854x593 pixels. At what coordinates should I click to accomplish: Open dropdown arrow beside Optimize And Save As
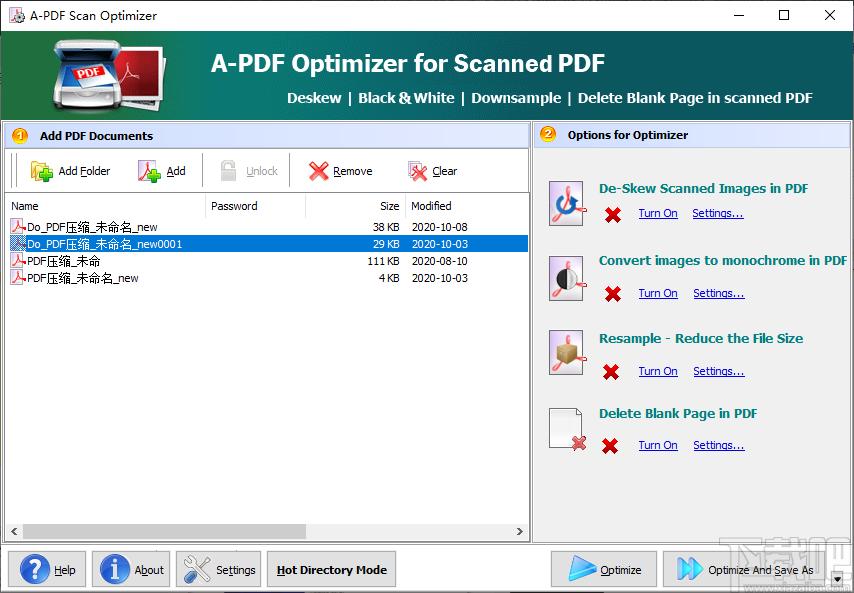(x=838, y=580)
